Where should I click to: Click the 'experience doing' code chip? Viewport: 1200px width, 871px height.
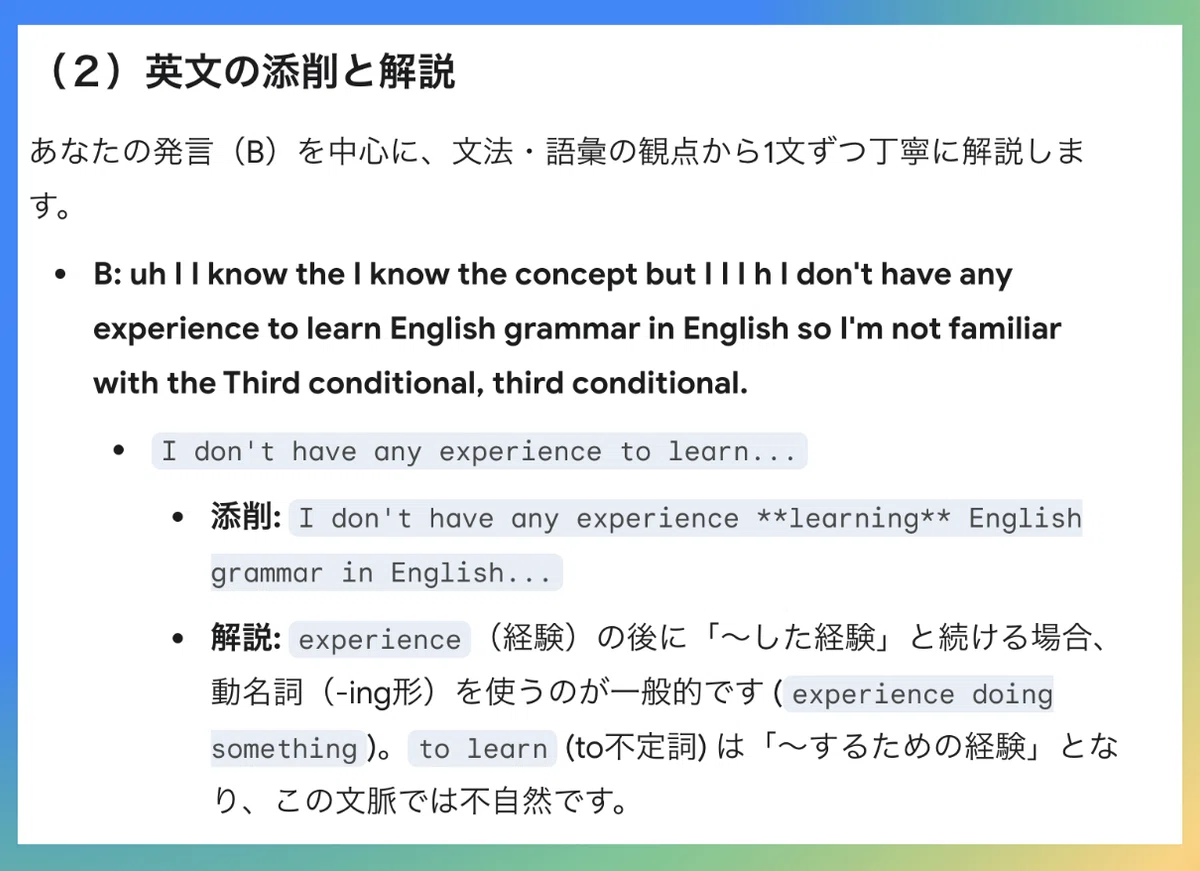coord(922,694)
